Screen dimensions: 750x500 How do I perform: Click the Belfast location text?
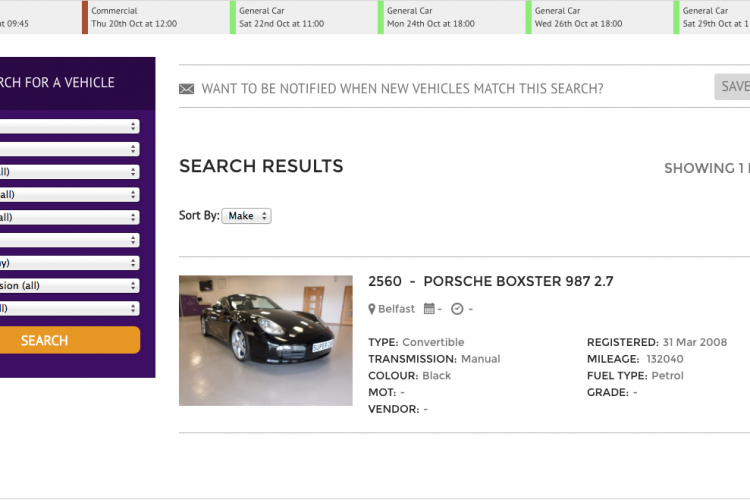pyautogui.click(x=396, y=309)
